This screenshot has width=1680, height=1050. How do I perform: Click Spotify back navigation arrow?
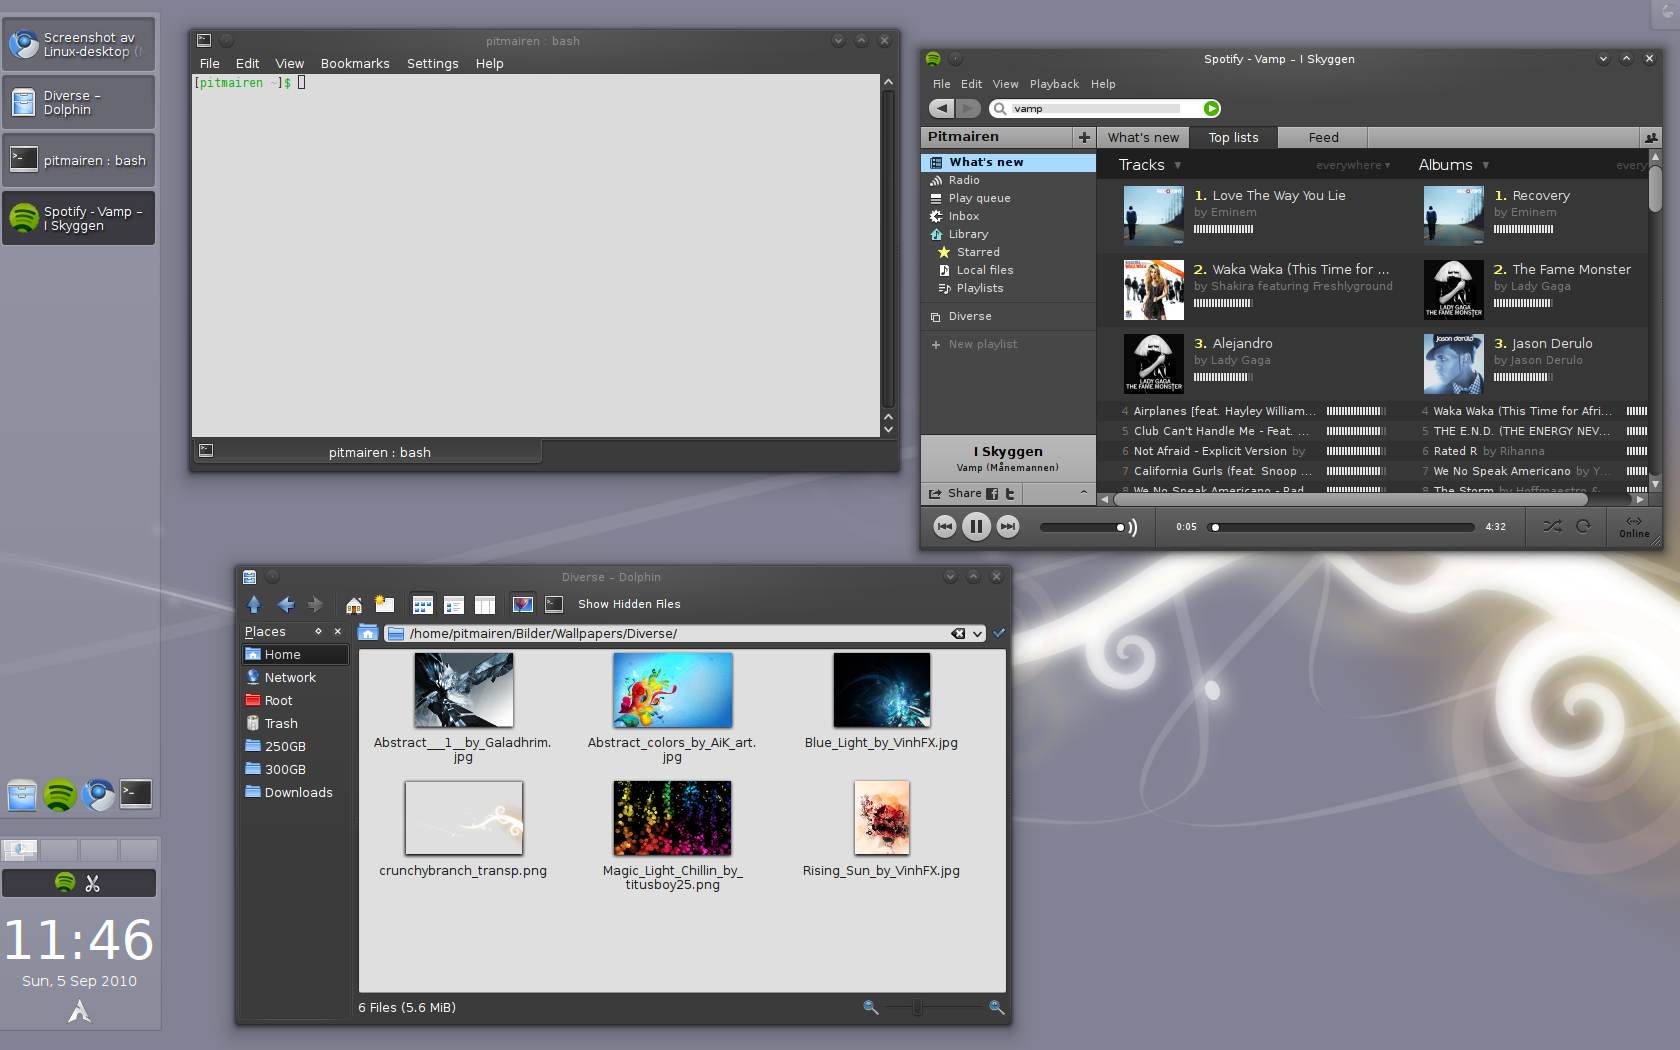(942, 108)
